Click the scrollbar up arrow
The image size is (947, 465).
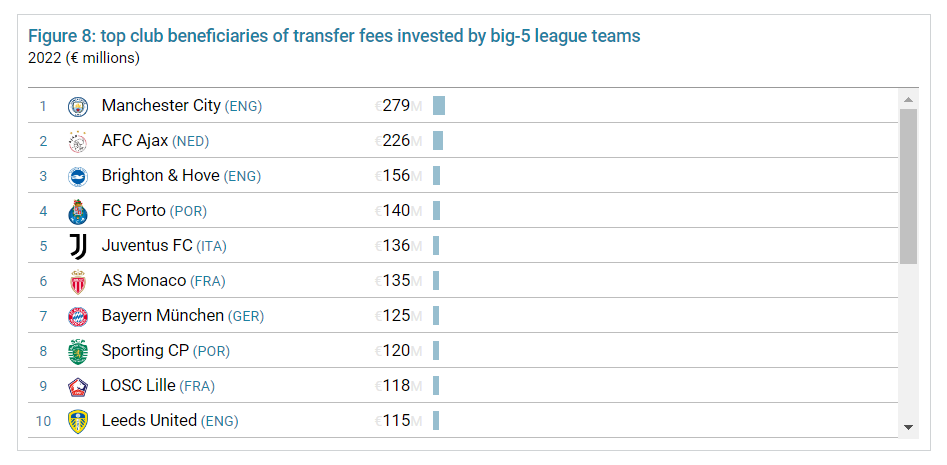coord(908,99)
